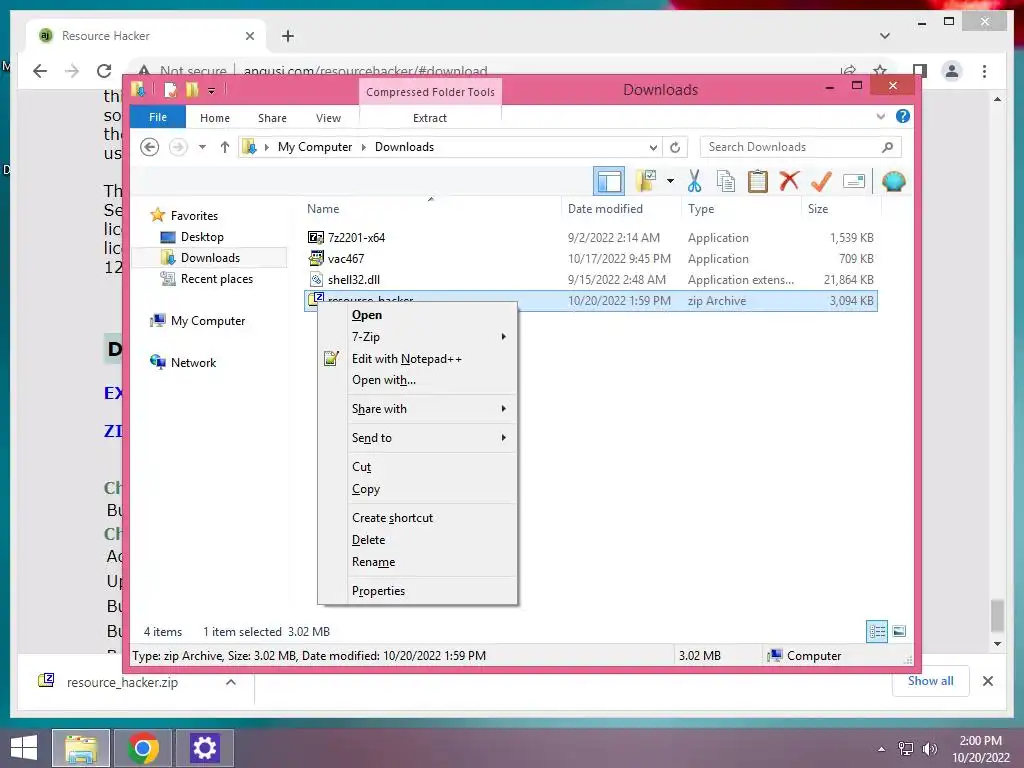
Task: Open the File ribbon tab
Action: point(158,117)
